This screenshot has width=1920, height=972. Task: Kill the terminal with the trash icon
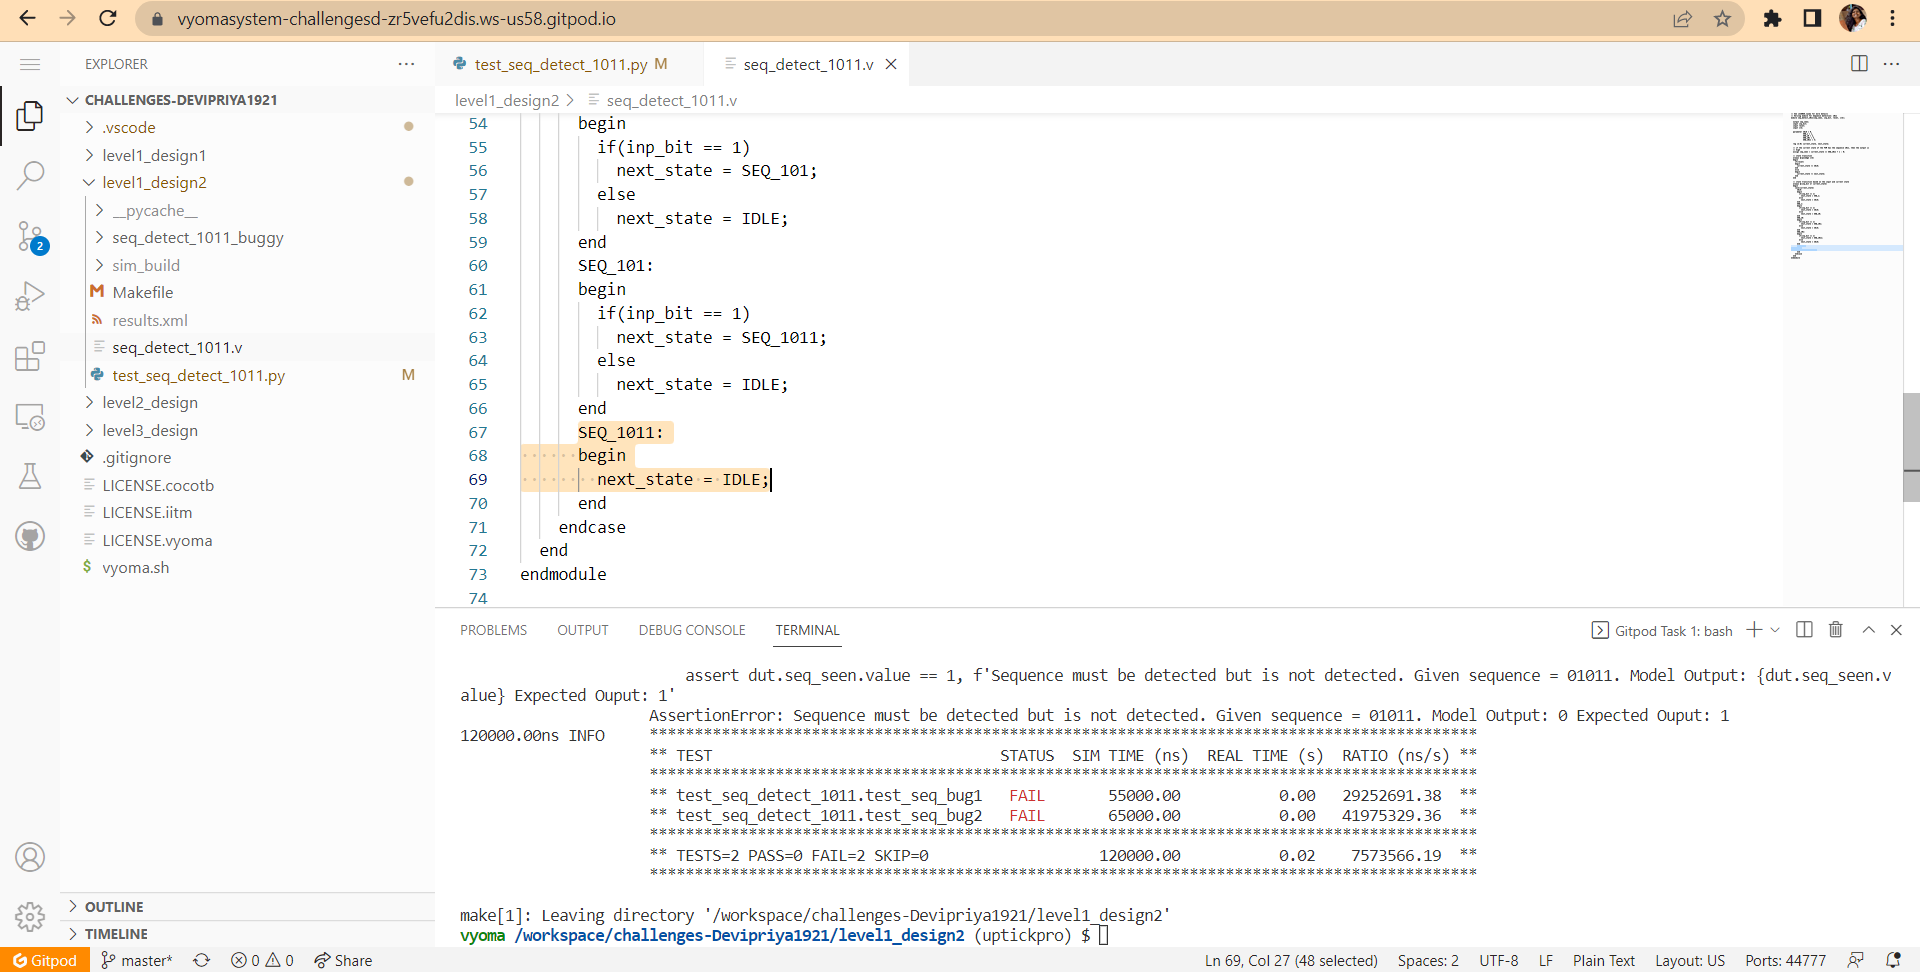(1835, 630)
